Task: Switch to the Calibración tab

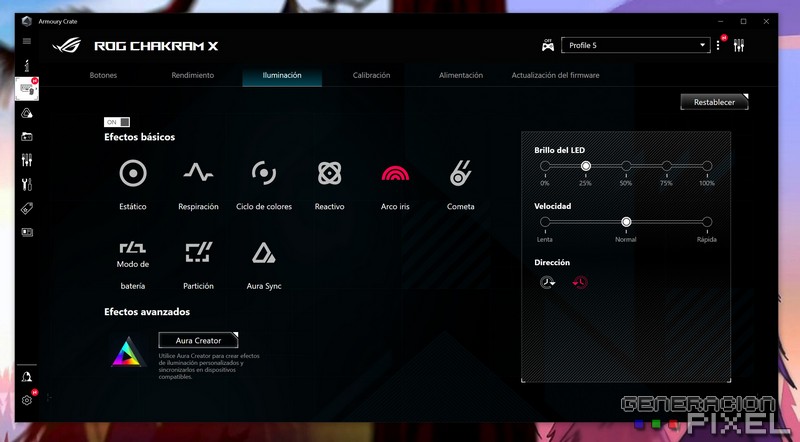Action: pos(371,75)
